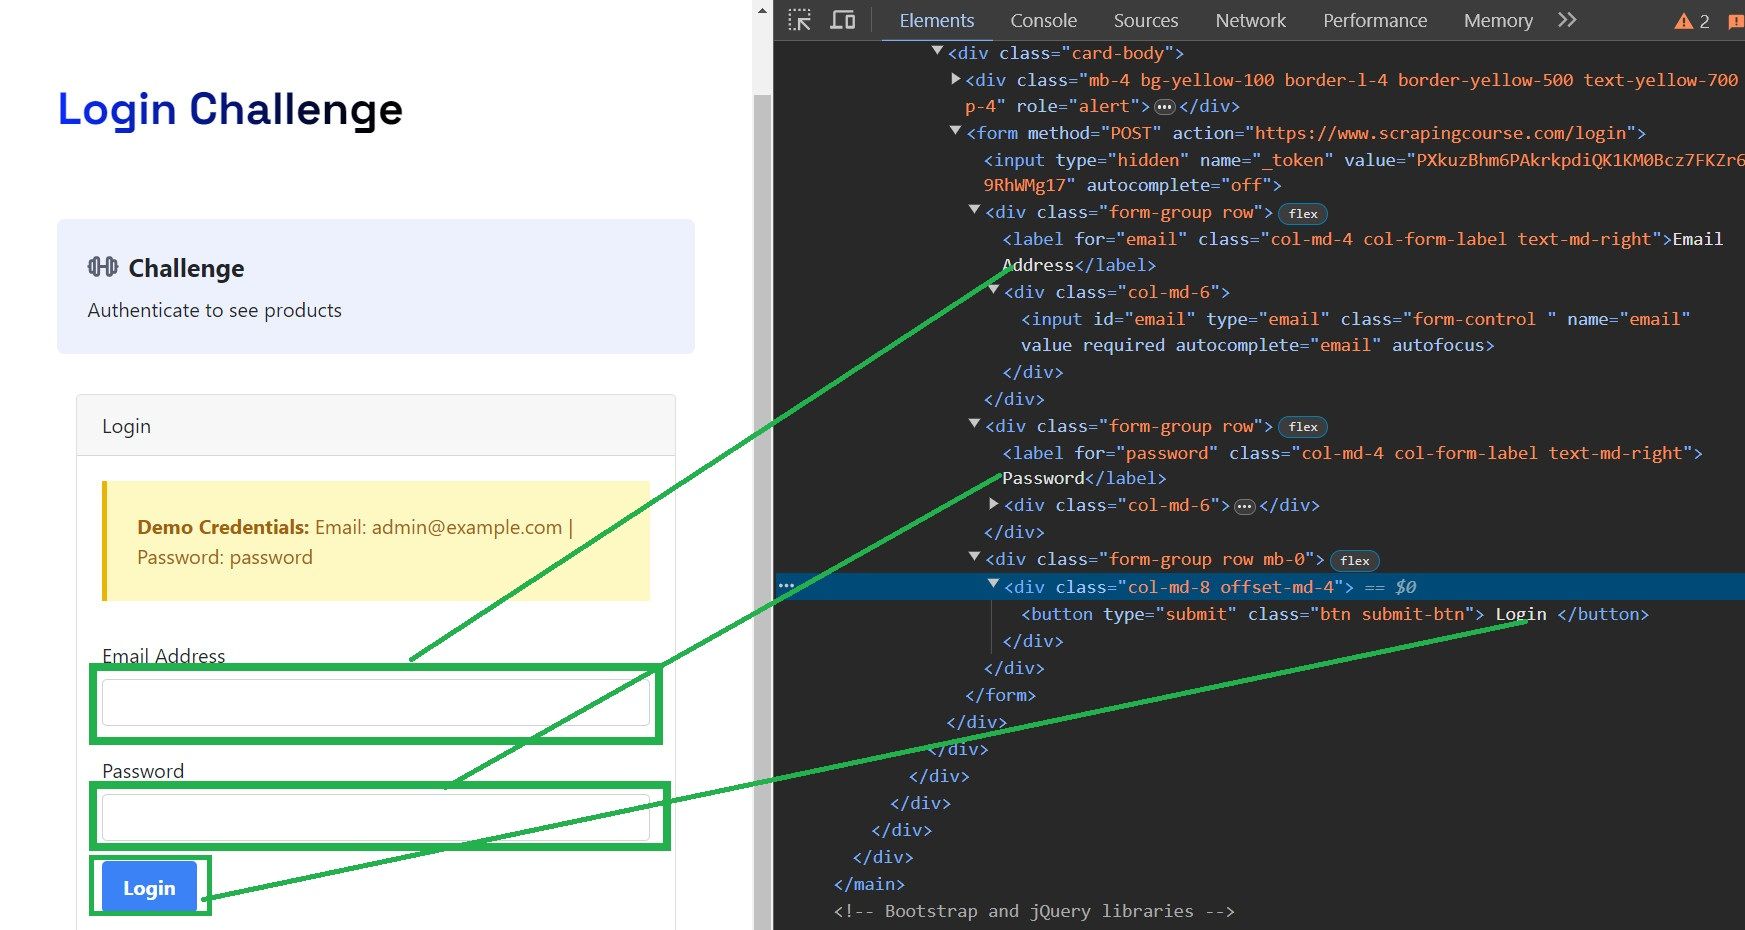1745x930 pixels.
Task: Click the ellipsis in collapsed col-md-6 div
Action: click(1244, 507)
